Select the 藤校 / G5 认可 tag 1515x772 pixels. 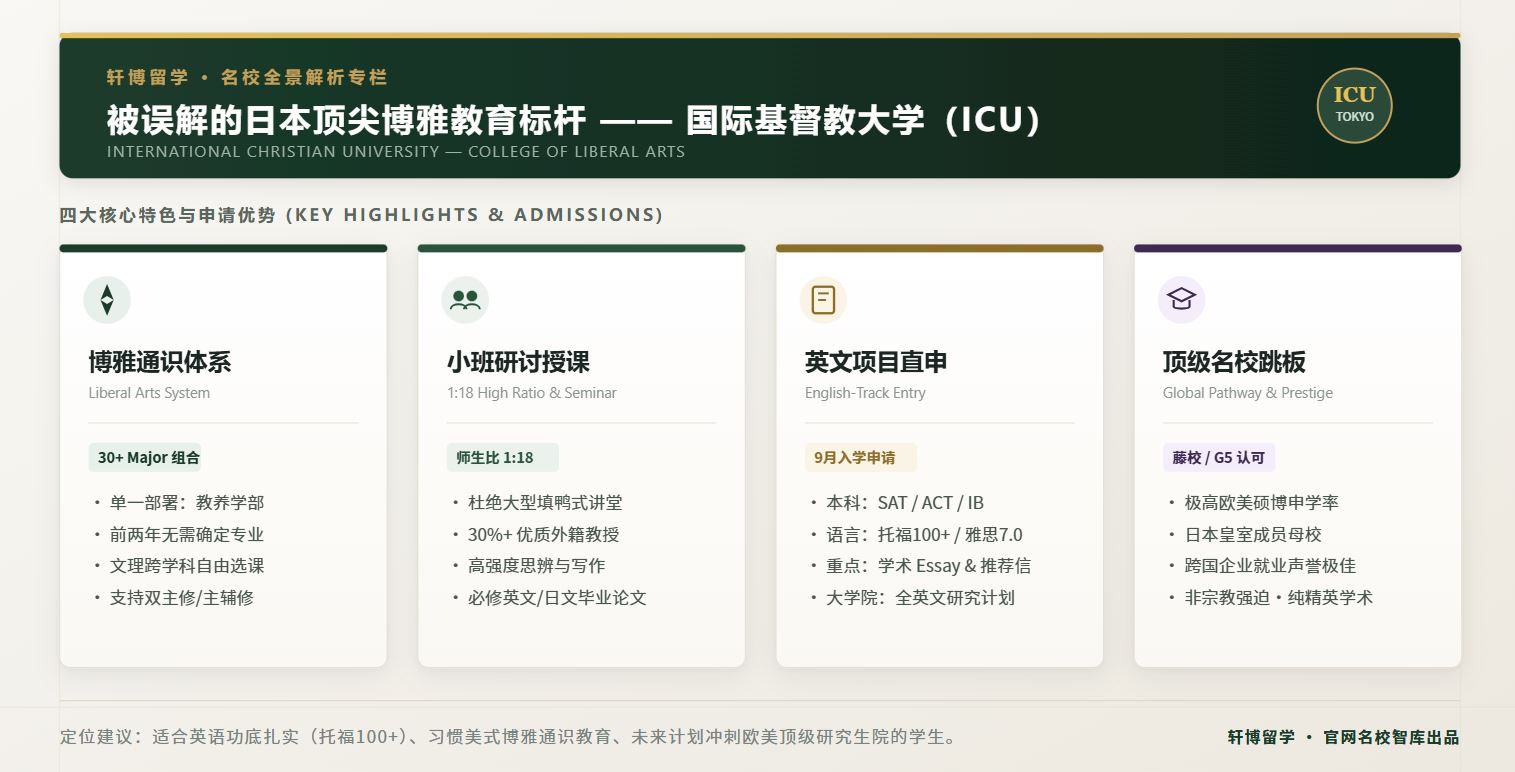coord(1218,458)
